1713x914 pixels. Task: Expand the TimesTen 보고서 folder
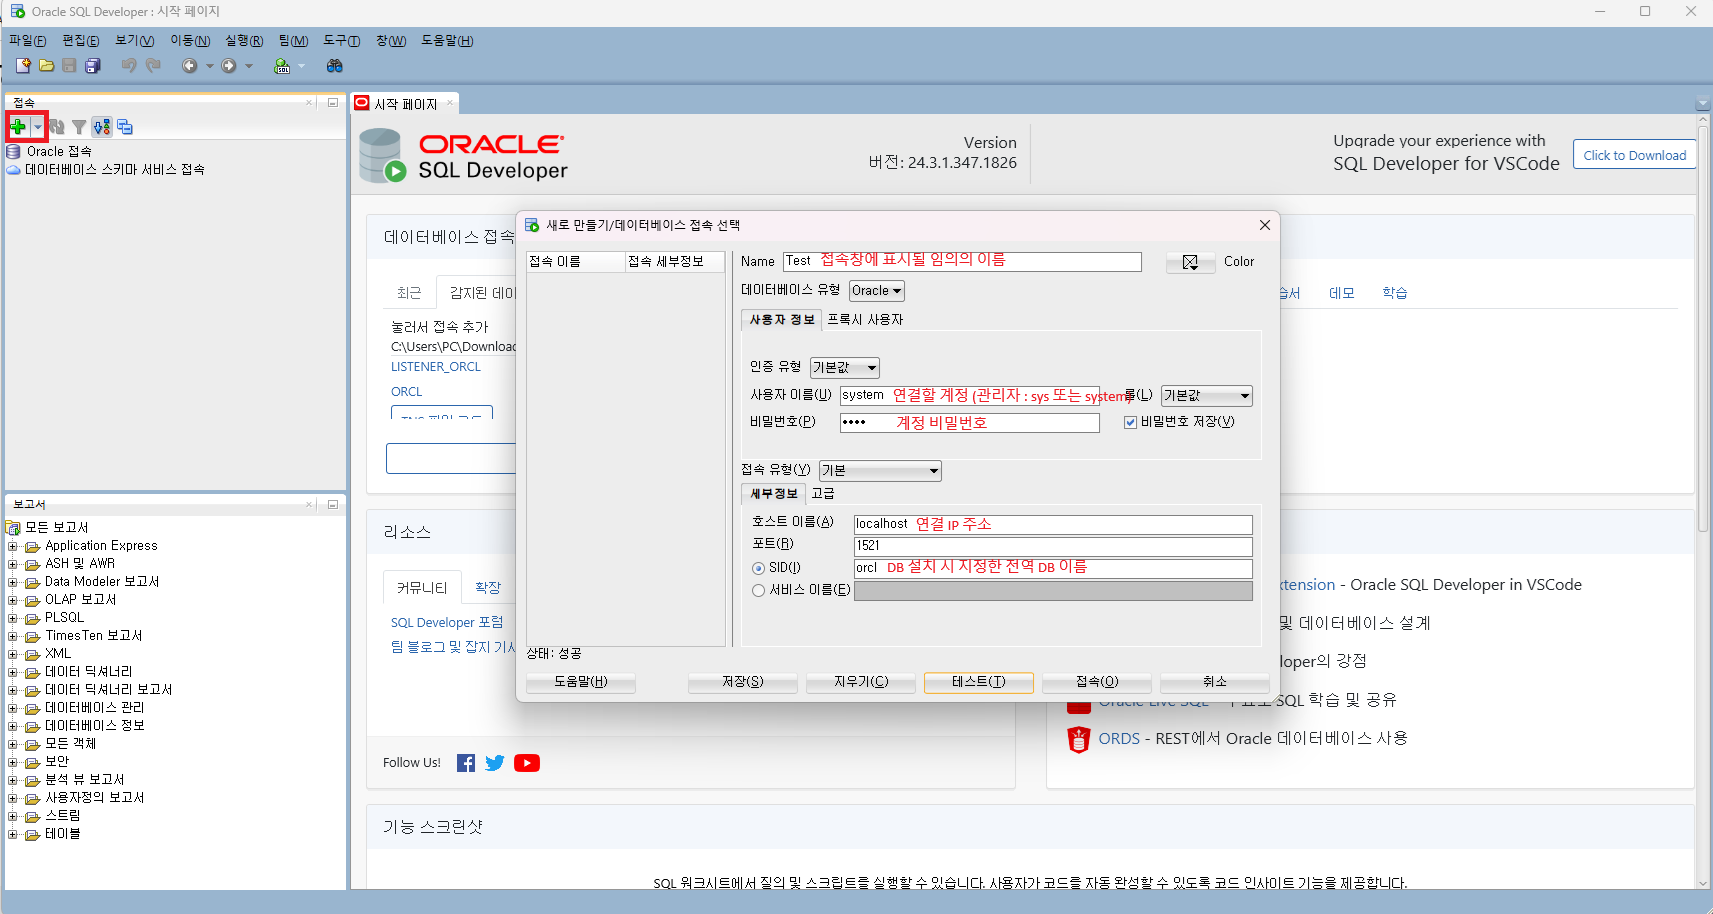tap(12, 637)
